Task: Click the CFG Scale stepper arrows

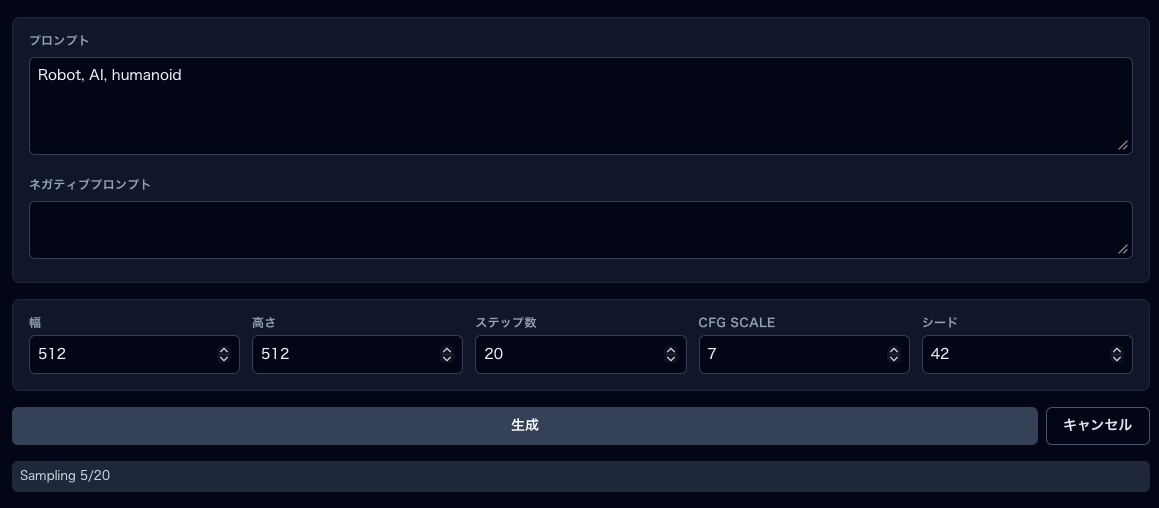Action: click(894, 355)
